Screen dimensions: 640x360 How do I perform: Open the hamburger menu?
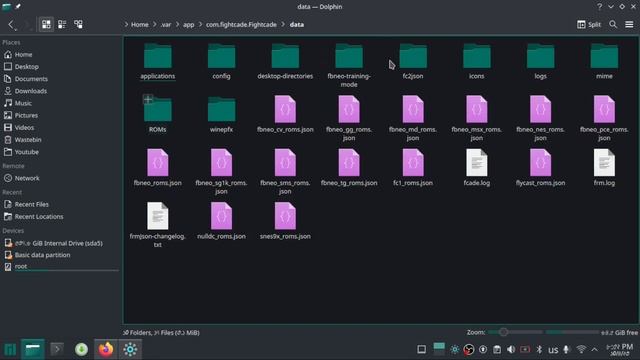pyautogui.click(x=629, y=24)
